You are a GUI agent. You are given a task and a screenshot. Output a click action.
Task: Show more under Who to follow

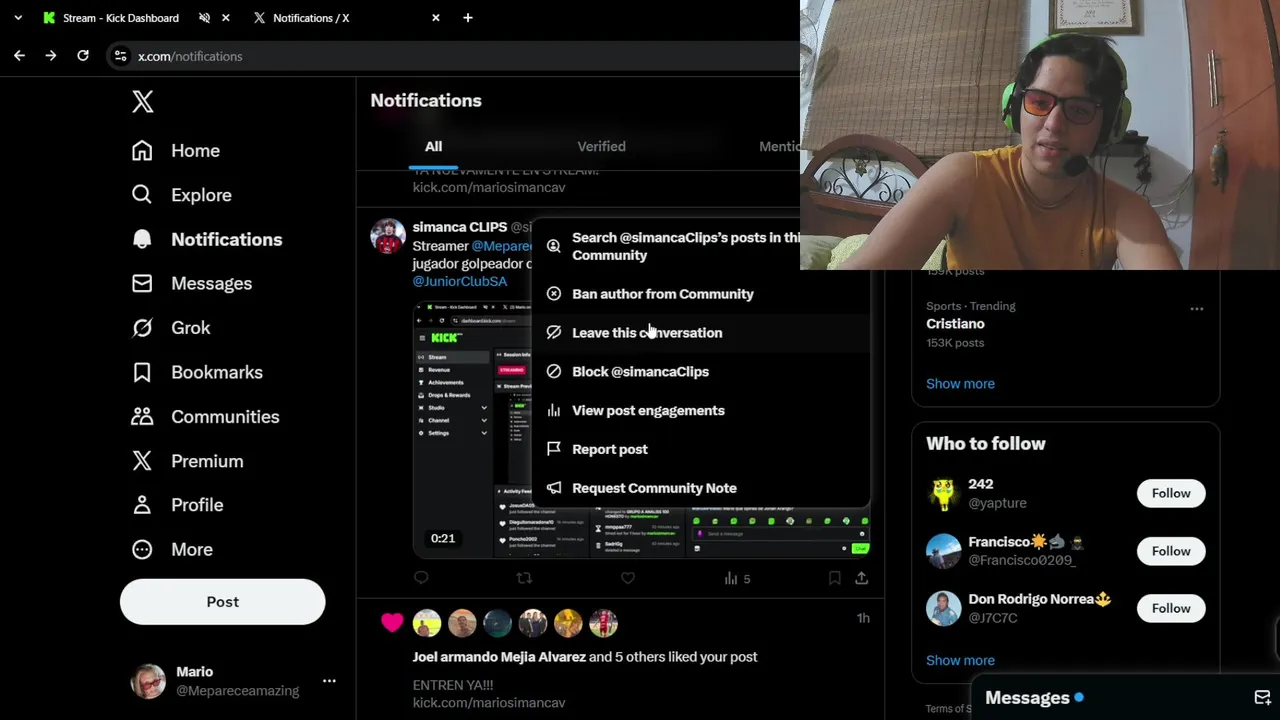[x=960, y=661]
